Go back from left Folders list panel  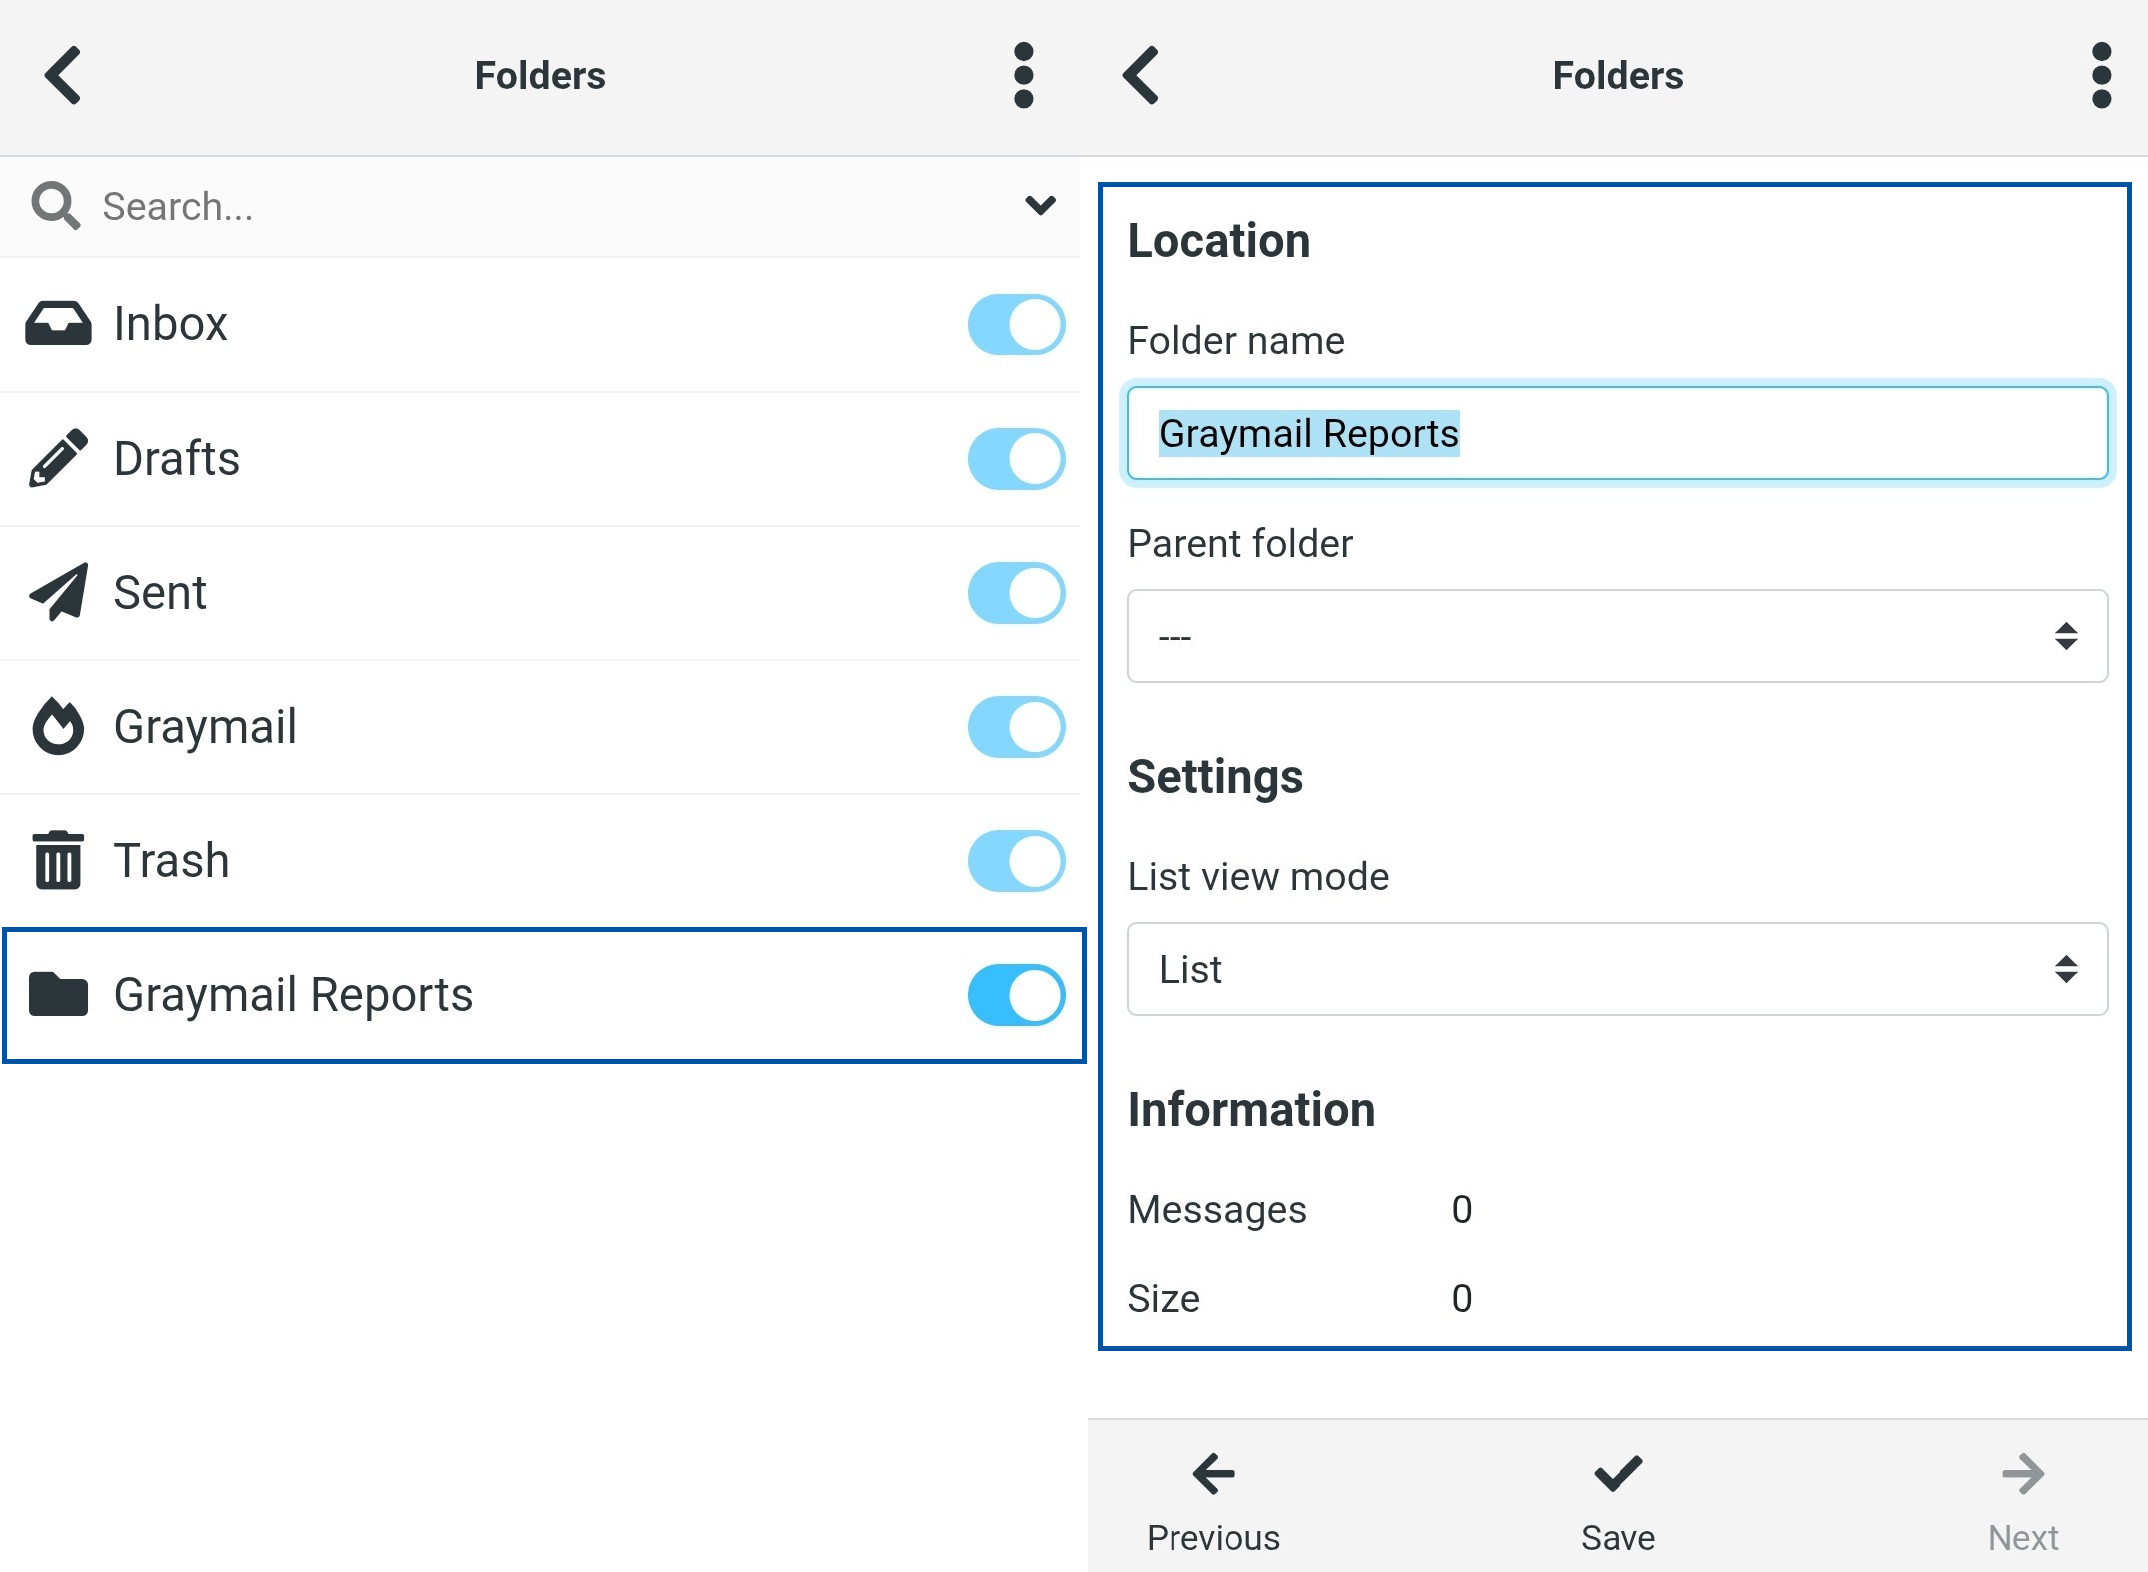[62, 75]
